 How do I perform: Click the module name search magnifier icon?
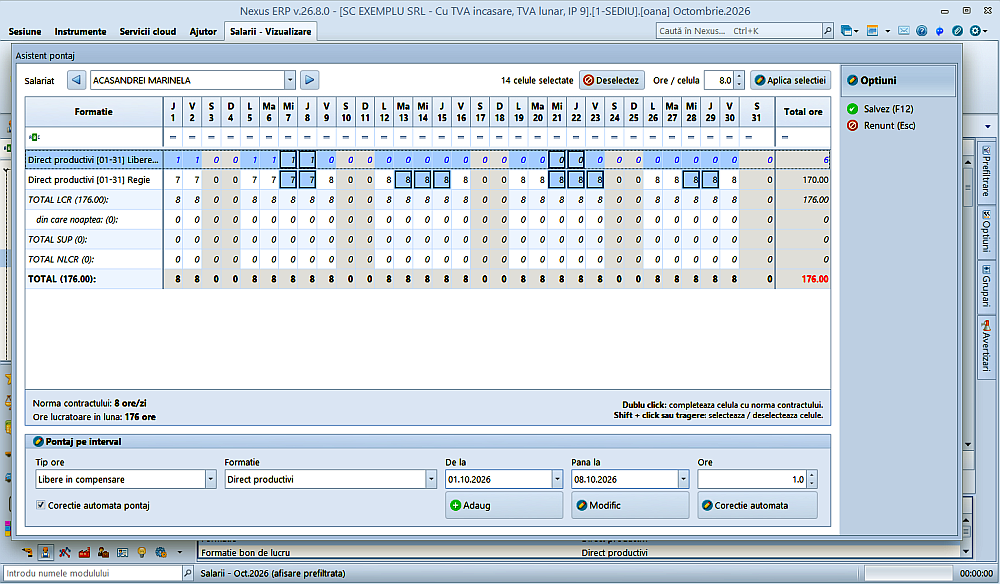click(x=188, y=573)
